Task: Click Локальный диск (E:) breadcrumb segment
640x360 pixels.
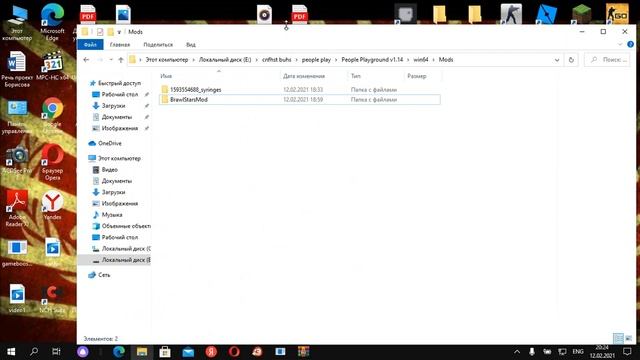Action: tap(225, 60)
